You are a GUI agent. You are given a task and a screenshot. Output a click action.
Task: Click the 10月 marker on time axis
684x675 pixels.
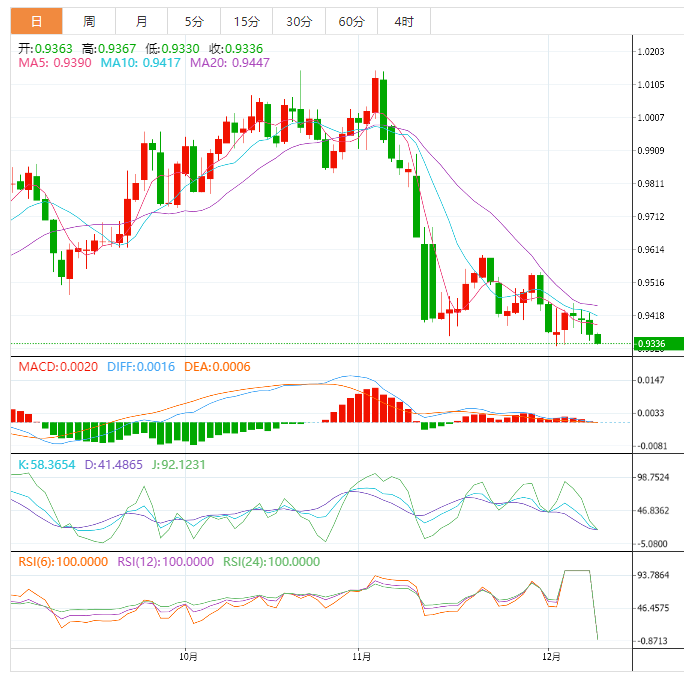(188, 657)
